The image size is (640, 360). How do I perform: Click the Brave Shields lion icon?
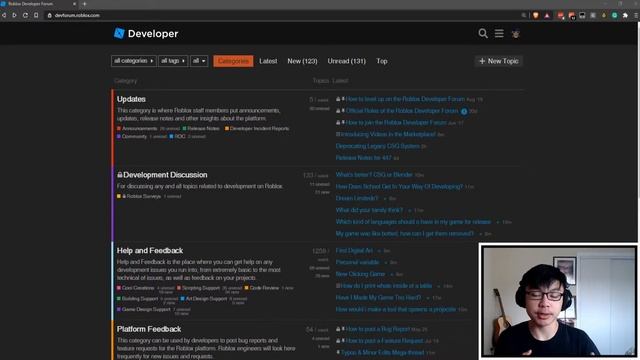click(x=536, y=15)
